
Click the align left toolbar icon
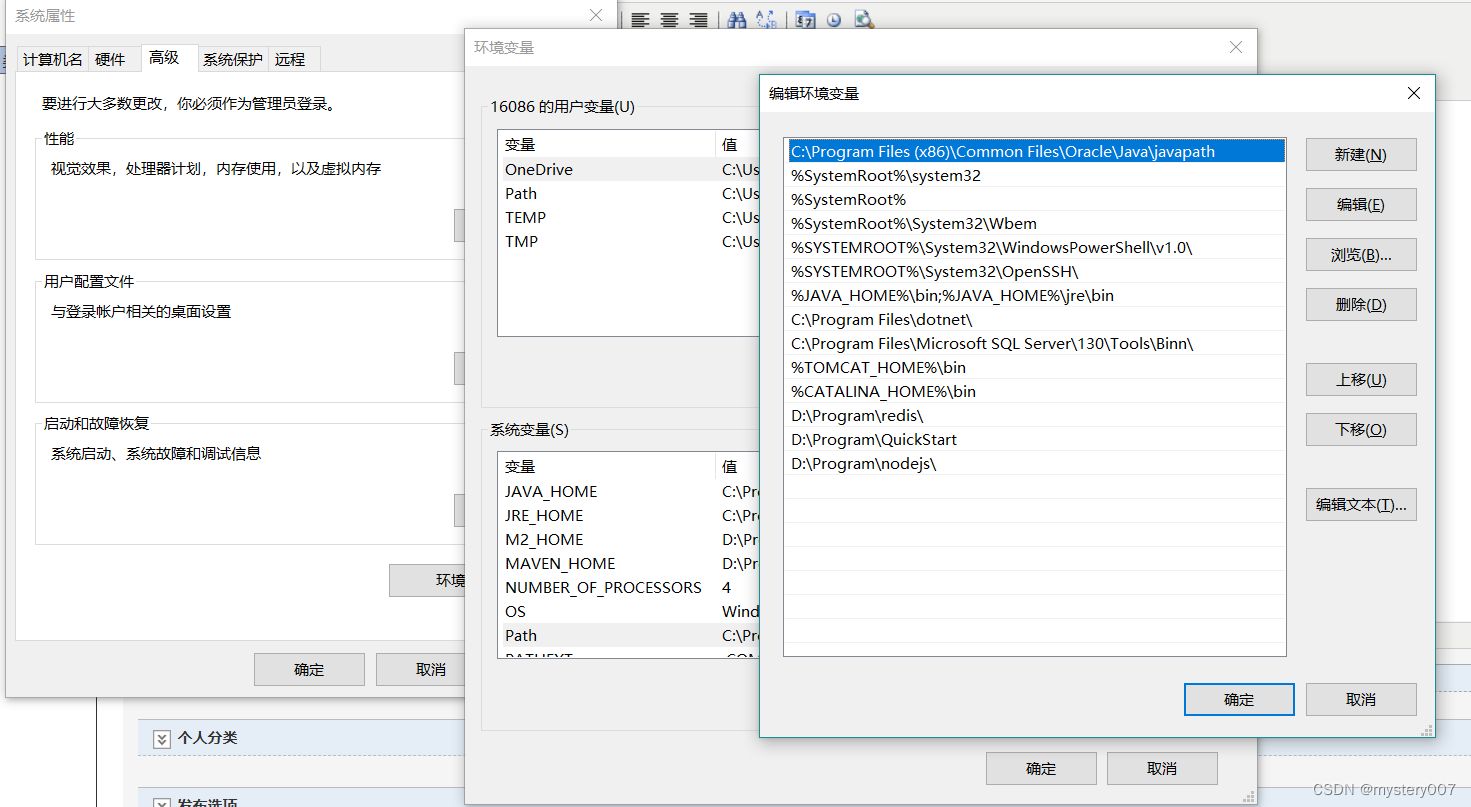pyautogui.click(x=640, y=19)
